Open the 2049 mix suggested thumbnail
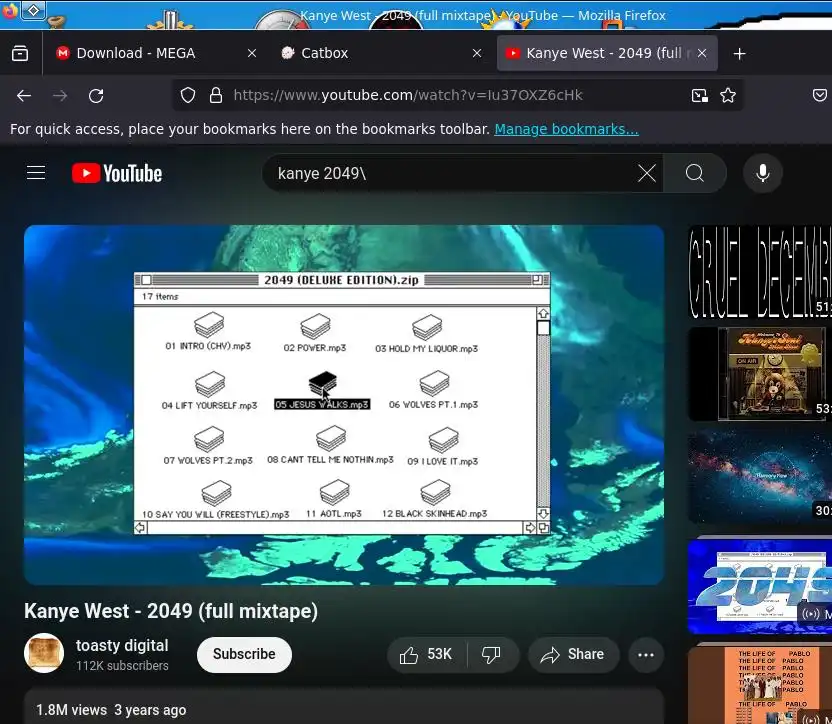This screenshot has width=832, height=724. point(760,586)
